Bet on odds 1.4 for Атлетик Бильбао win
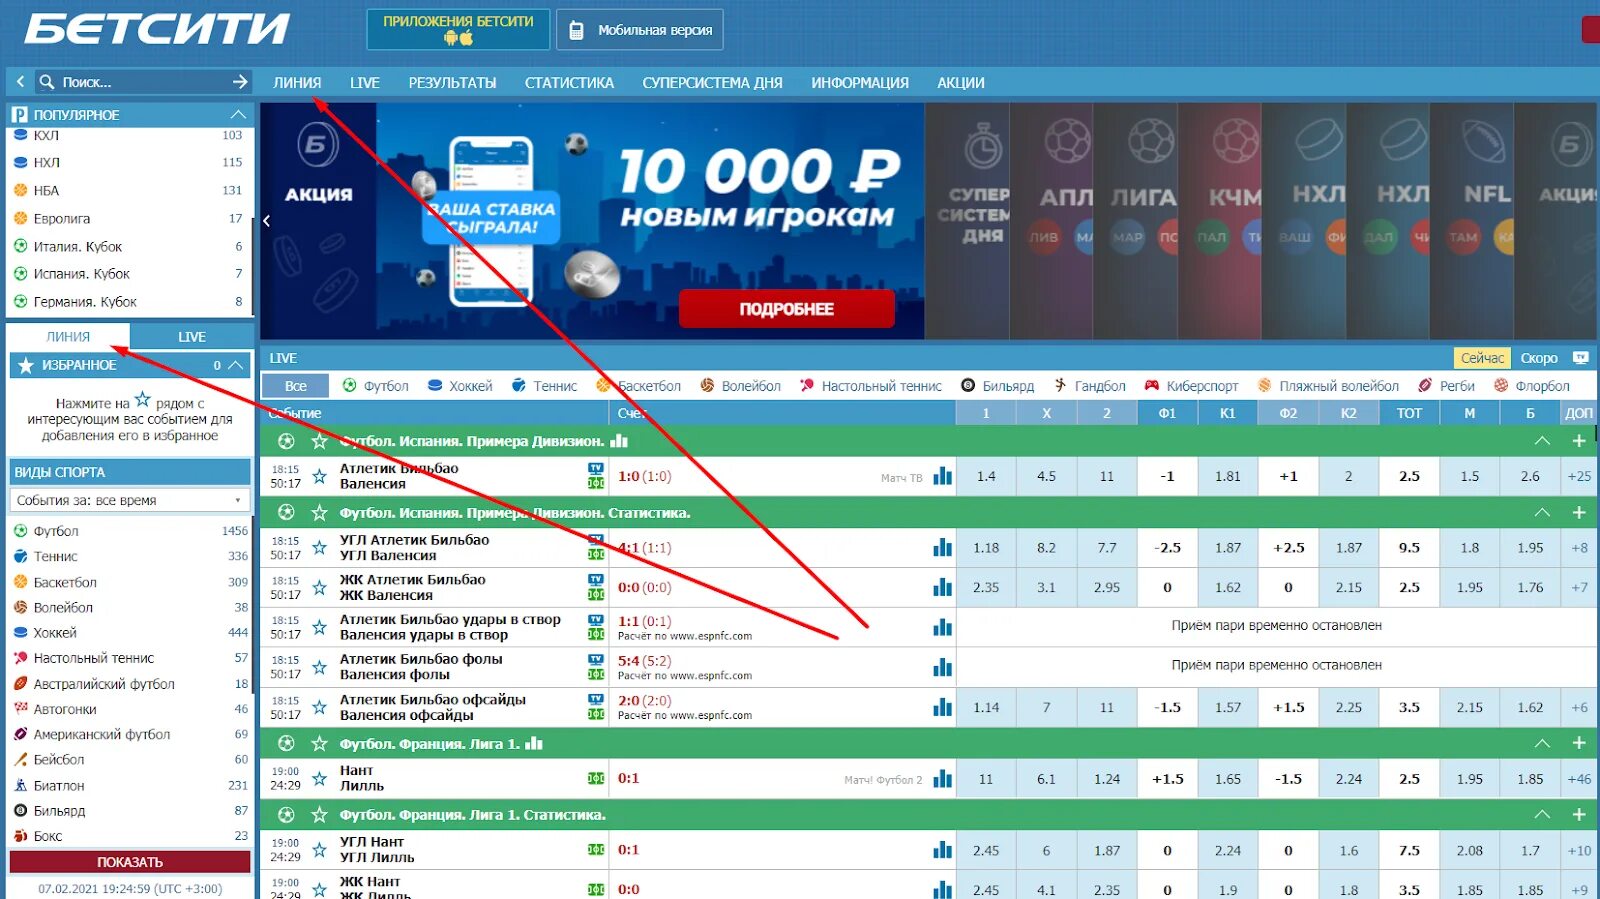 (x=986, y=476)
